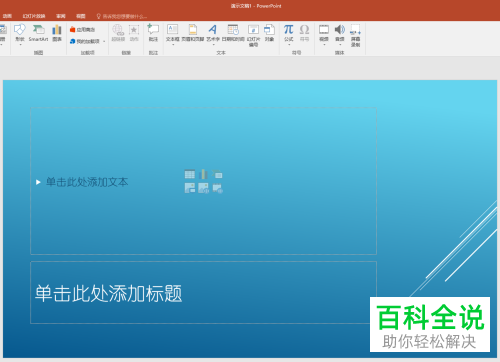500x362 pixels.
Task: Click the 符号 omega symbol icon
Action: pos(304,33)
